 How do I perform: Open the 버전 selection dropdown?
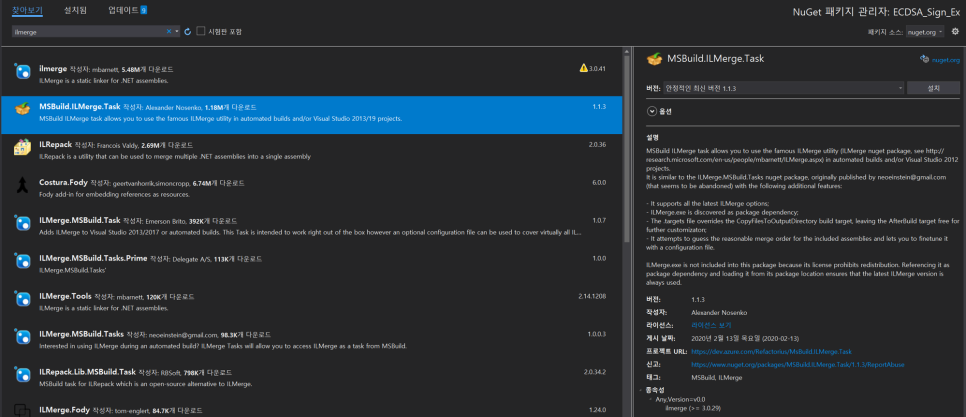click(x=784, y=88)
